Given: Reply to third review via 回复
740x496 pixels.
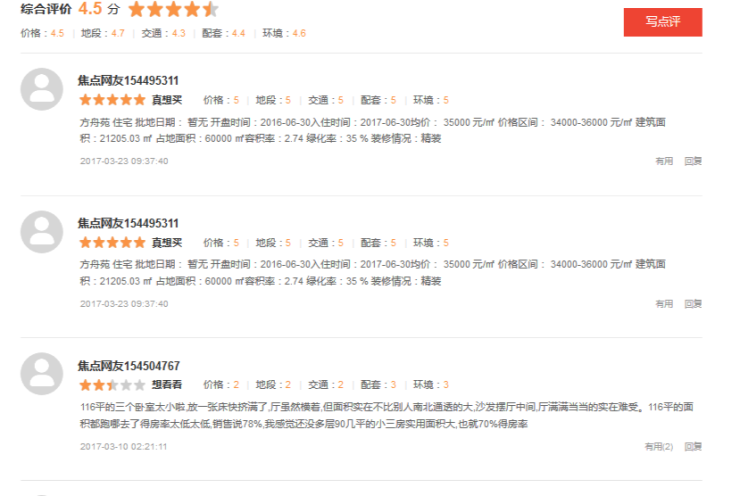Looking at the screenshot, I should [693, 446].
